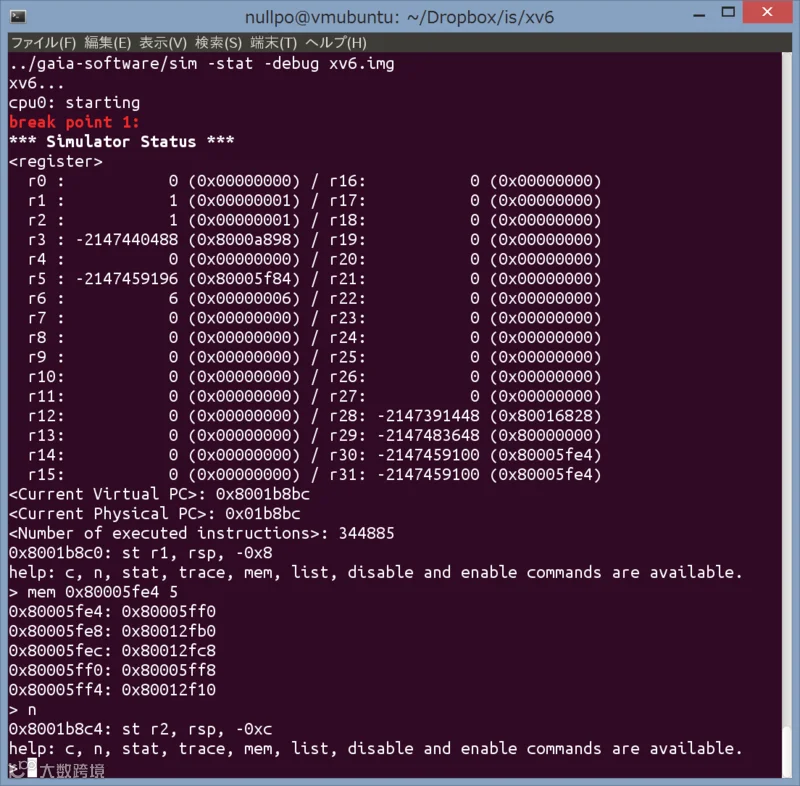The width and height of the screenshot is (800, 786).
Task: Click the terminal cursor at the prompt
Action: pos(32,768)
